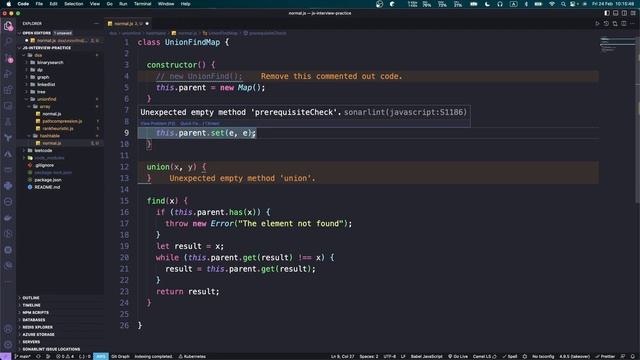The image size is (640, 360).
Task: Open the Run menu
Action: 123,4
